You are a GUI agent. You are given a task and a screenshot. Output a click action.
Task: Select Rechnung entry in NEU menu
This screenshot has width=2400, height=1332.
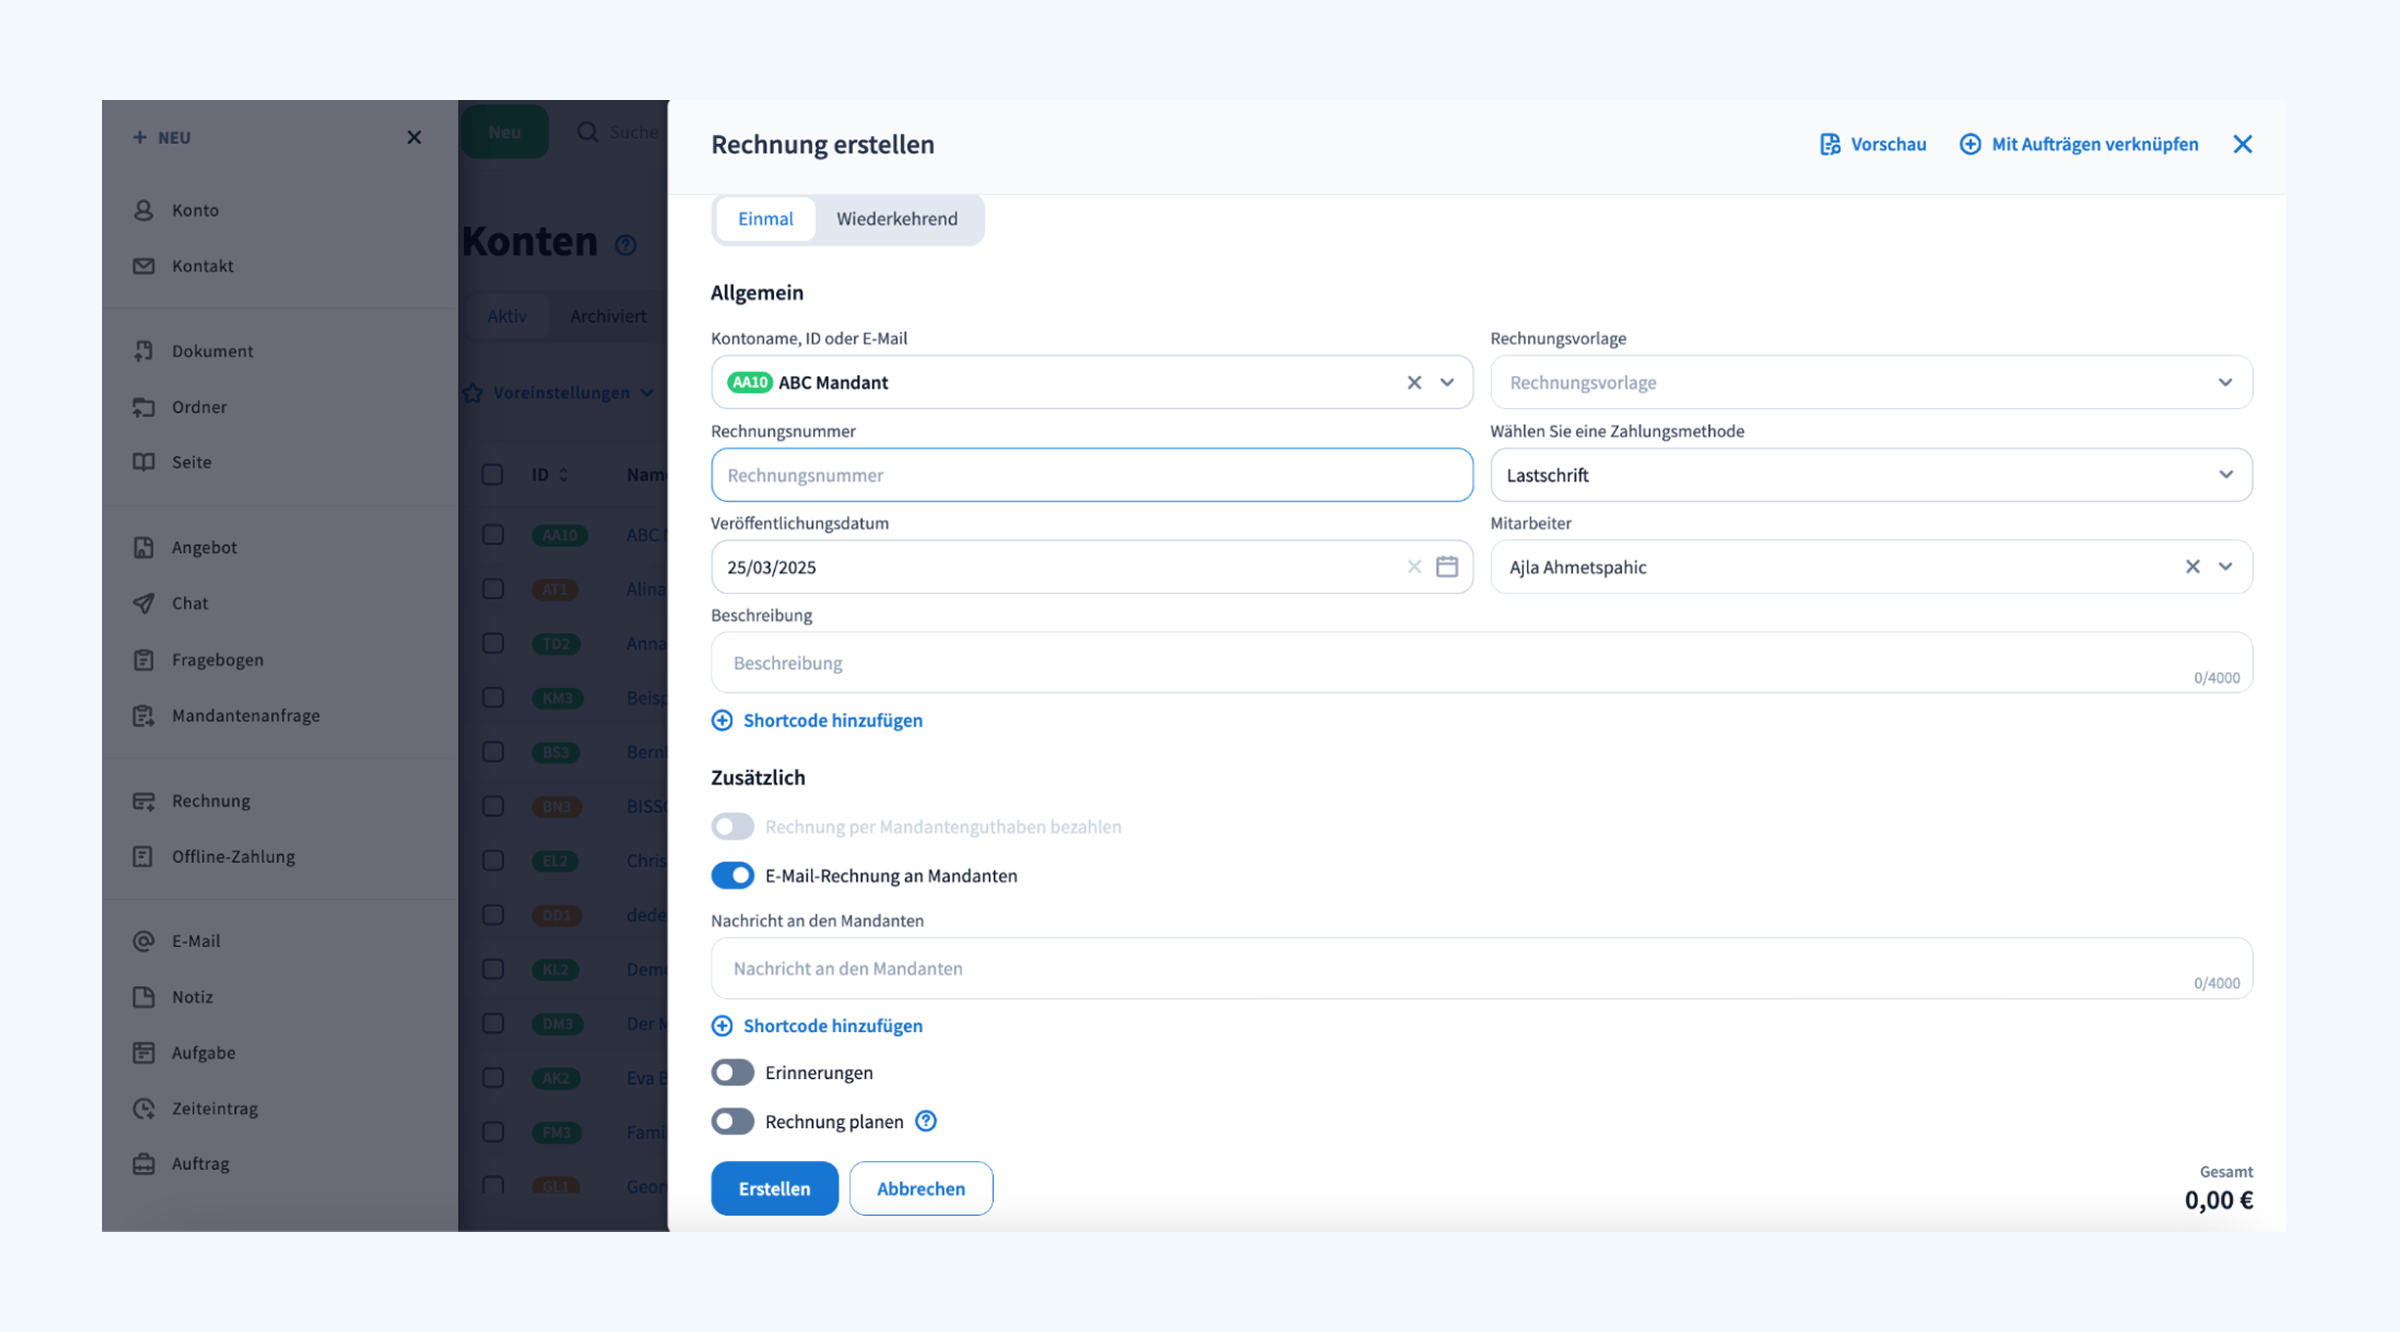click(211, 801)
